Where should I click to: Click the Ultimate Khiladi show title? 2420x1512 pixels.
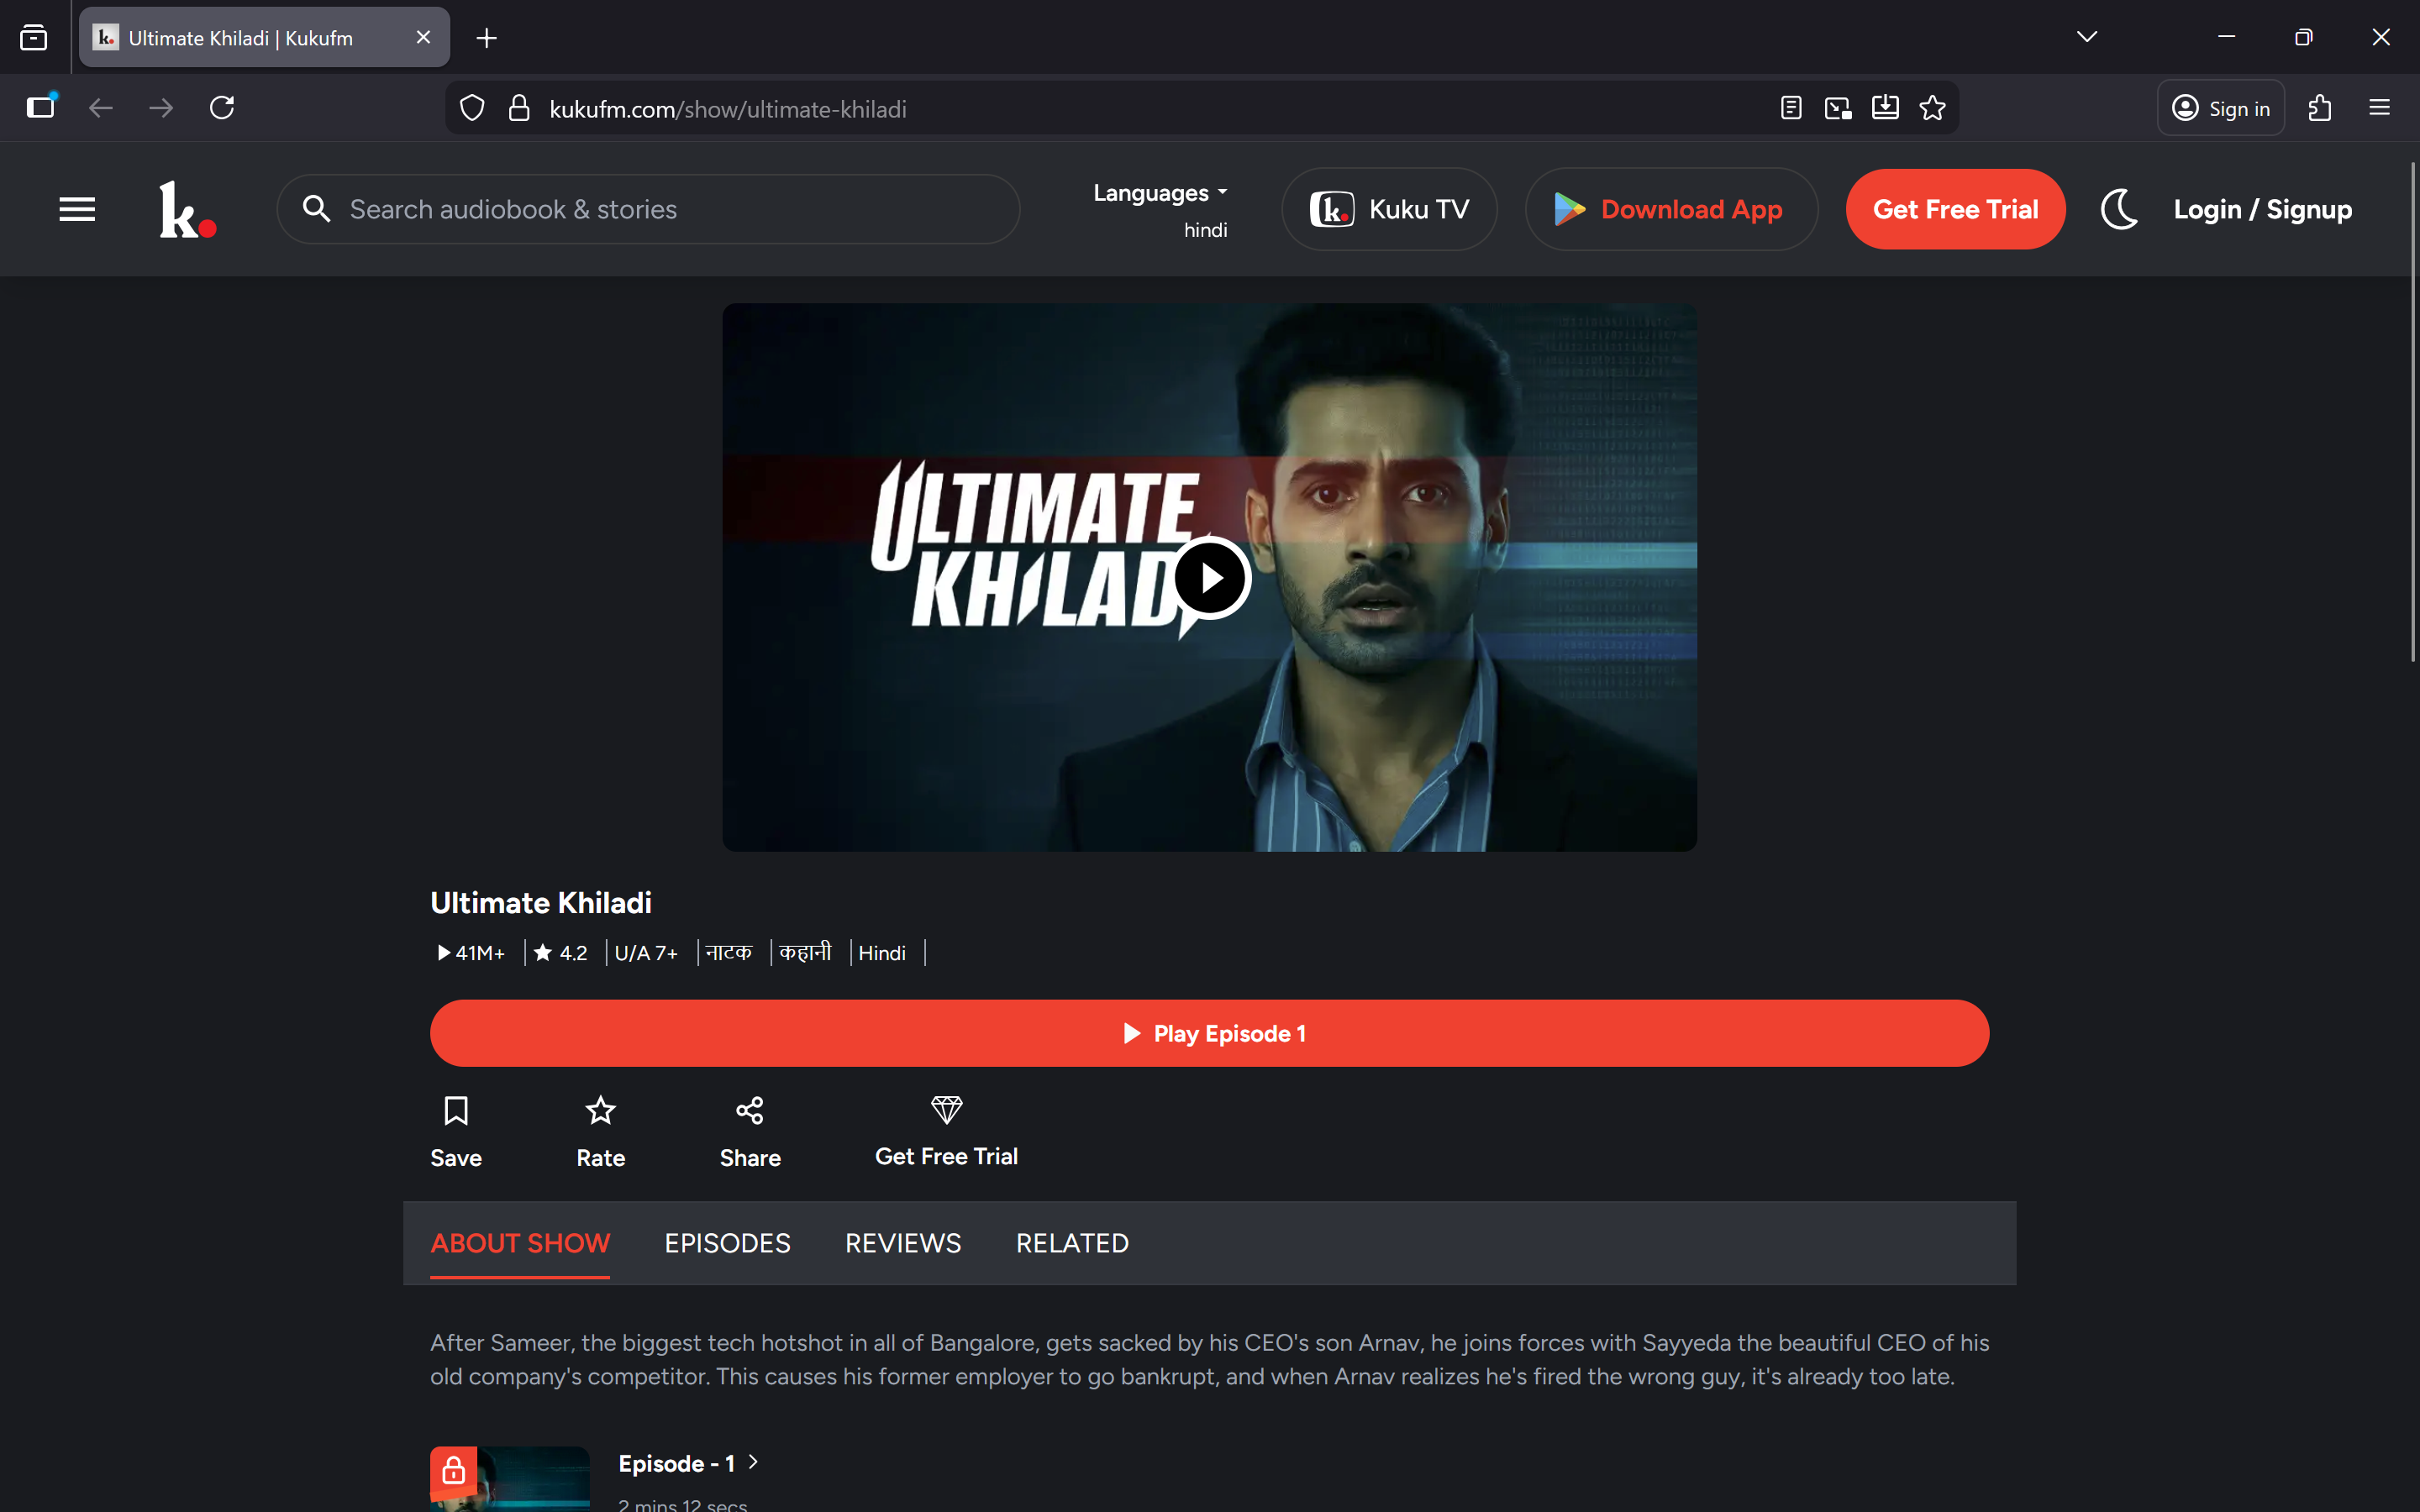tap(541, 903)
